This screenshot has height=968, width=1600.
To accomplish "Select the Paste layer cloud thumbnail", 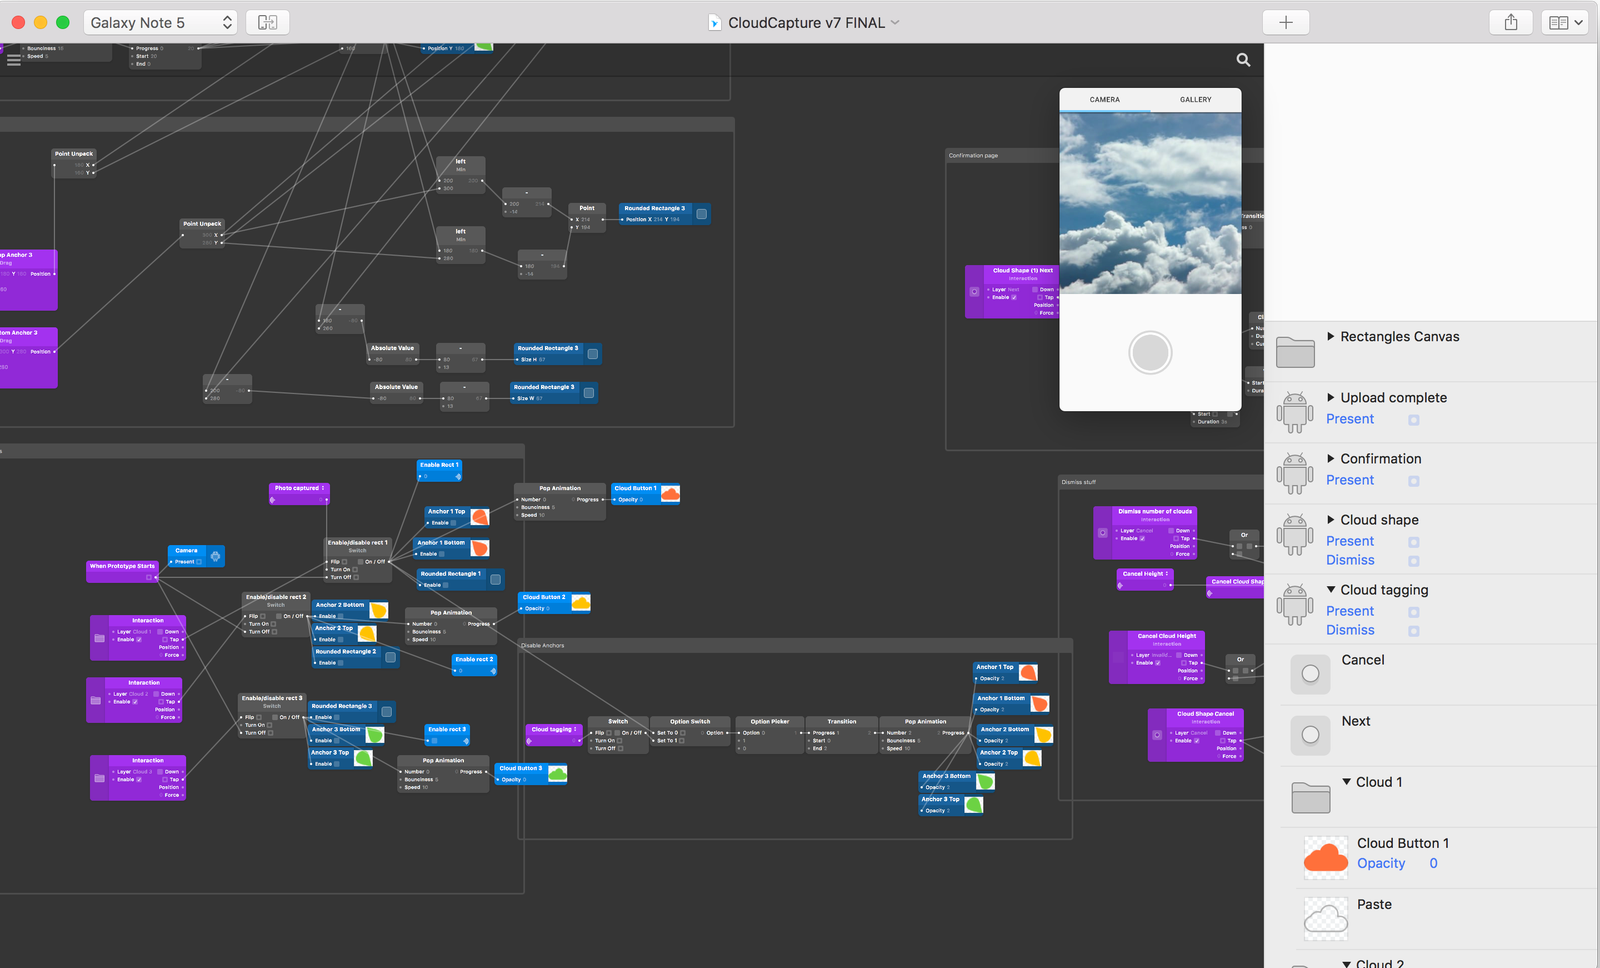I will coord(1326,919).
